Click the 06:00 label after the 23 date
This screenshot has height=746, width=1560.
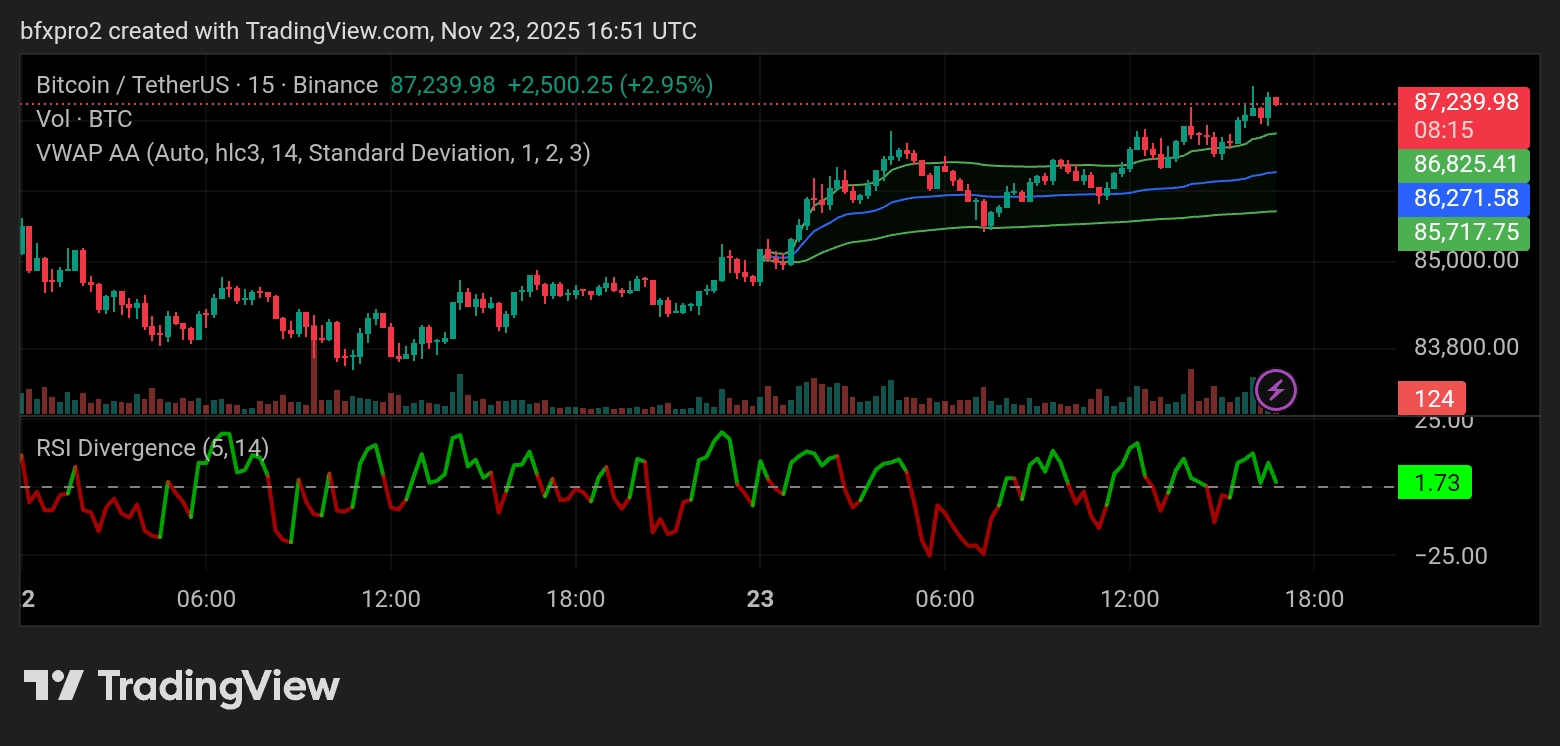[945, 599]
